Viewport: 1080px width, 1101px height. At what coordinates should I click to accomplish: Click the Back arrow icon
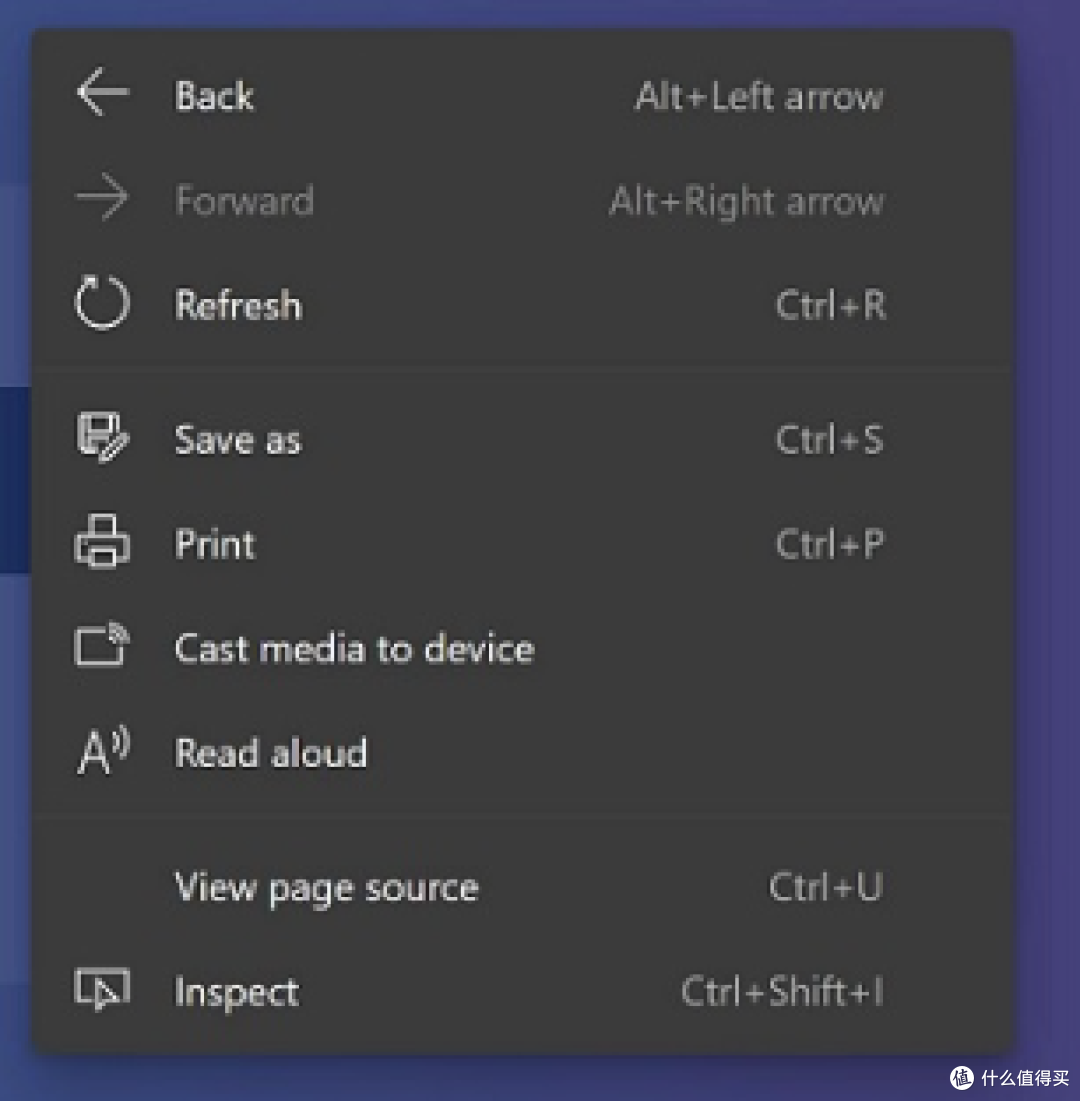(x=103, y=91)
